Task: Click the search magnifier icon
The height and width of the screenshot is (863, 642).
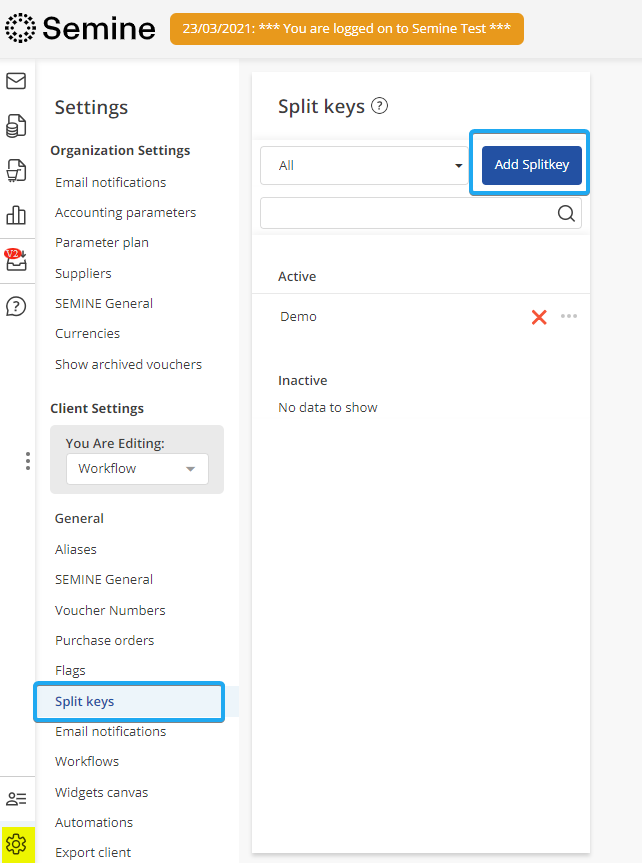Action: [x=566, y=213]
